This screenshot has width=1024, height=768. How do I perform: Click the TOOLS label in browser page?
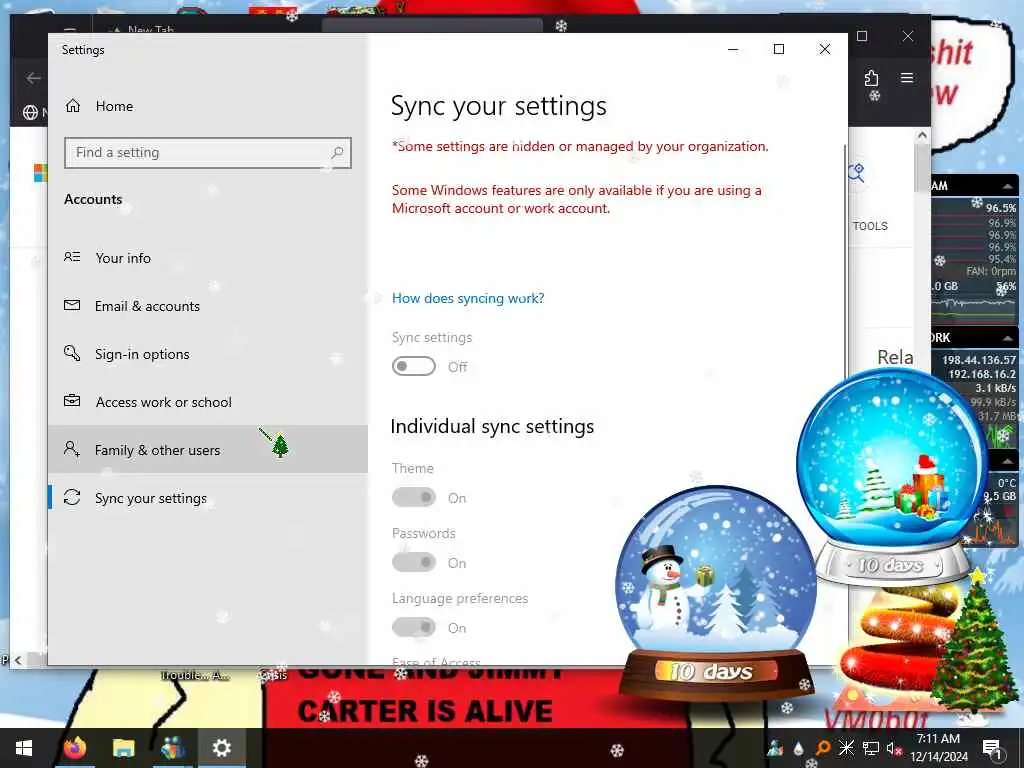[x=870, y=226]
